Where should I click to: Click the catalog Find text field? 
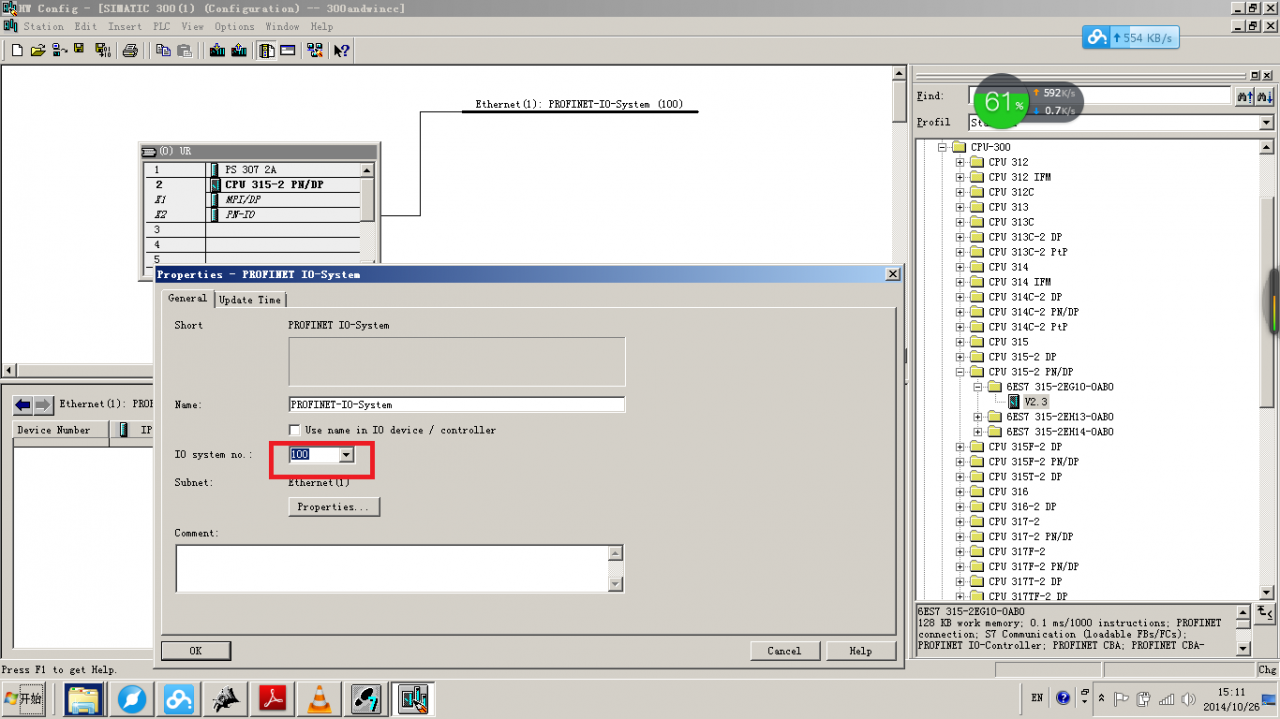pyautogui.click(x=1099, y=96)
